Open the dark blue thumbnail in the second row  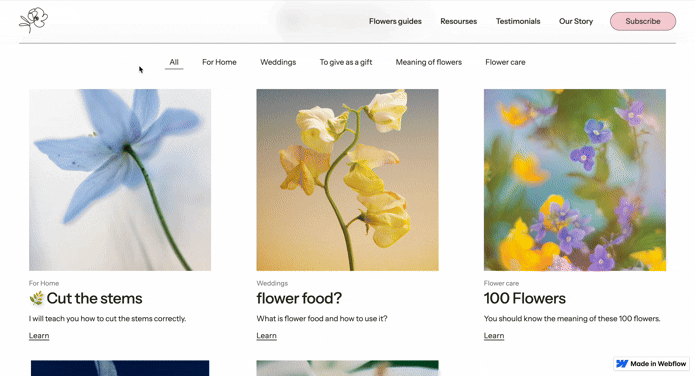click(120, 368)
